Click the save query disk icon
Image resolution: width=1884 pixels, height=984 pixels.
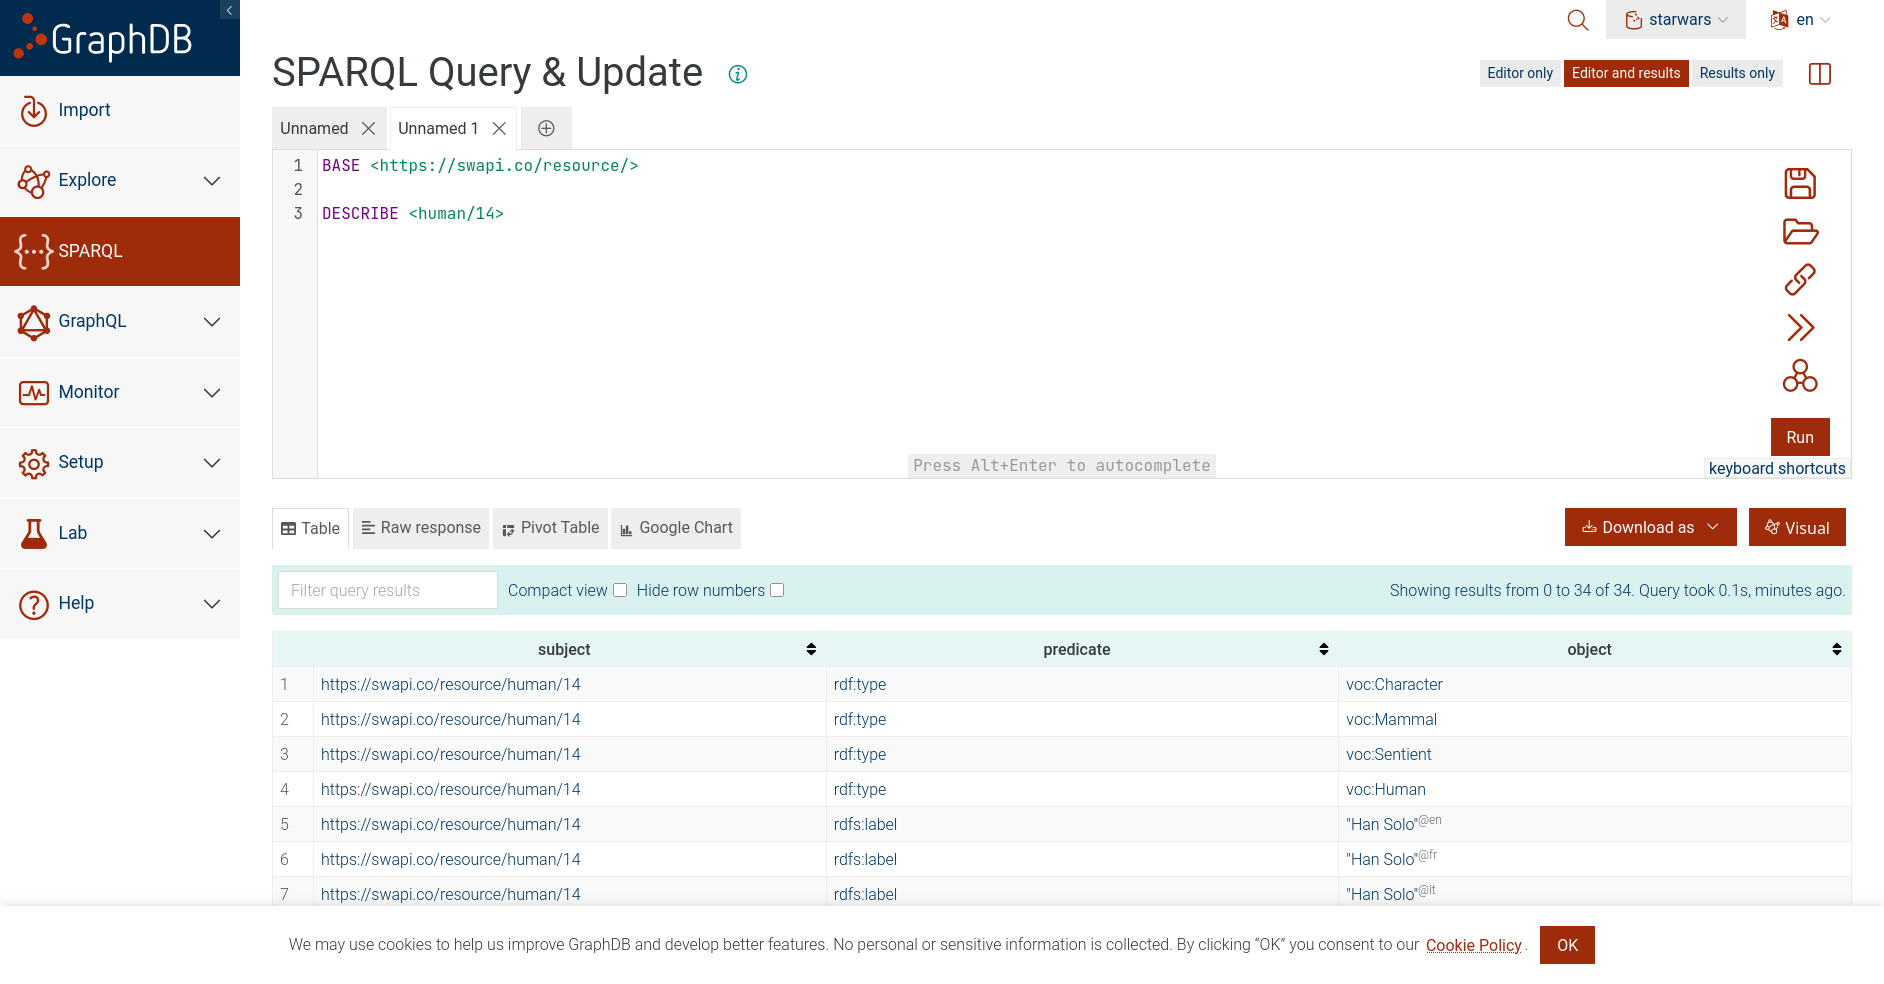(x=1800, y=183)
